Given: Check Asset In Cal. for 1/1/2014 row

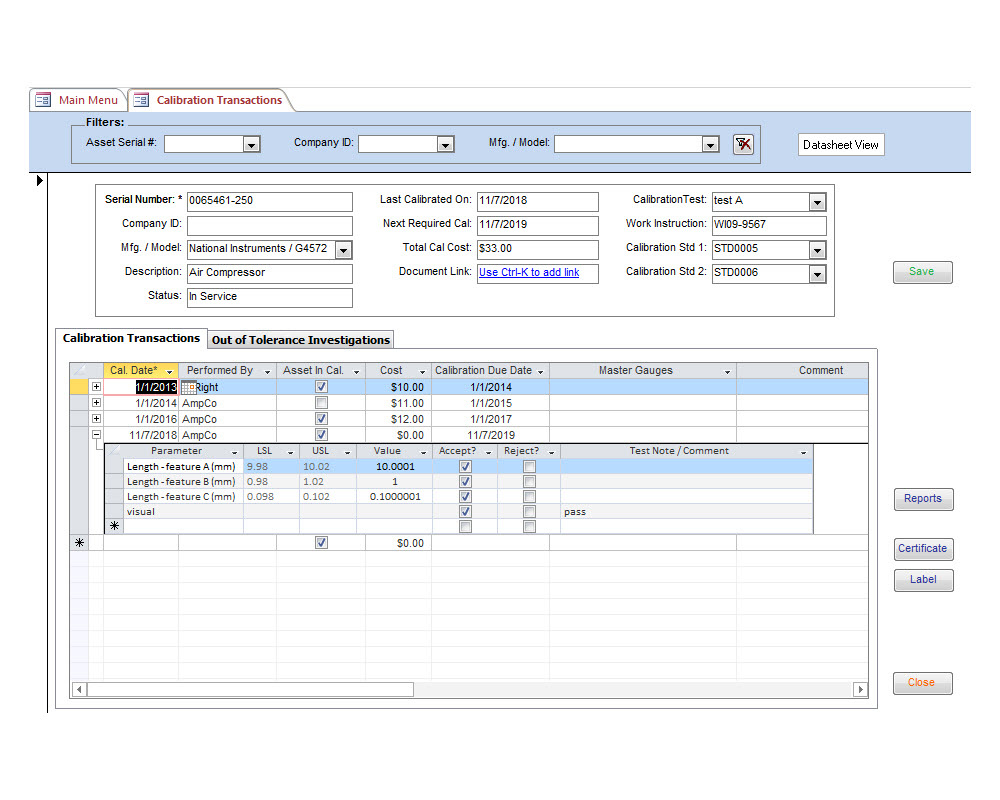Looking at the screenshot, I should pos(321,403).
